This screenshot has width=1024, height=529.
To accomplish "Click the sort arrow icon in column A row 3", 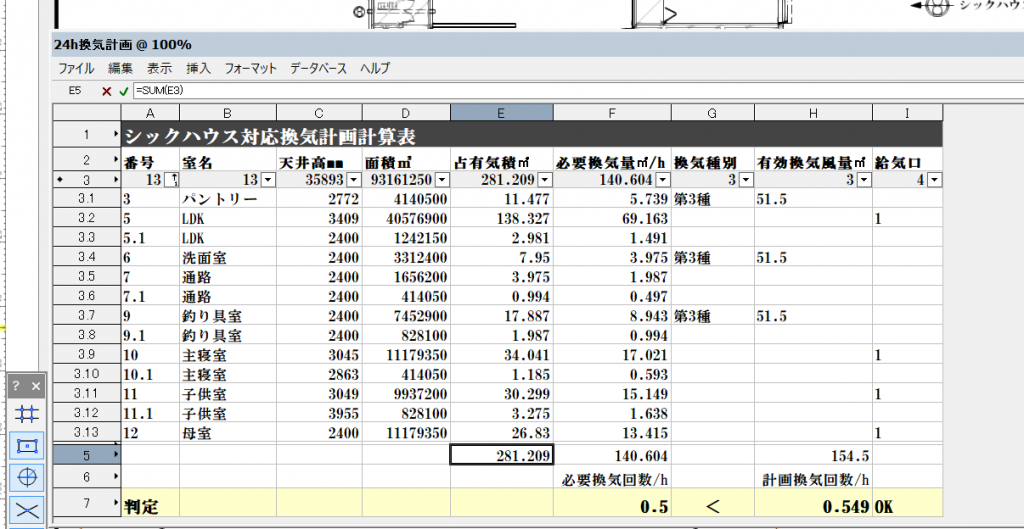I will click(x=170, y=180).
